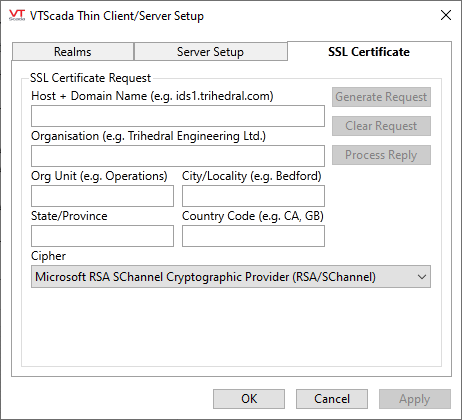462x420 pixels.
Task: Close the Thin Client/Server Setup dialog
Action: [446, 15]
